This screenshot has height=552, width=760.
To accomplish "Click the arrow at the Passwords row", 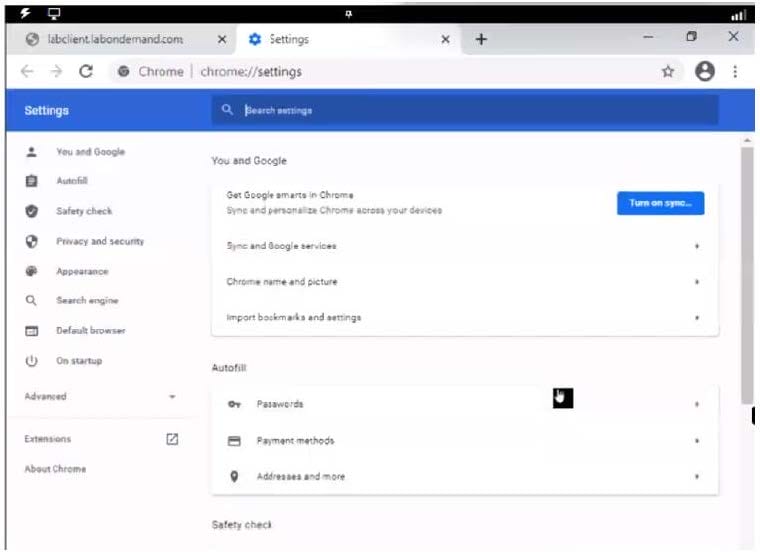I will click(x=697, y=404).
